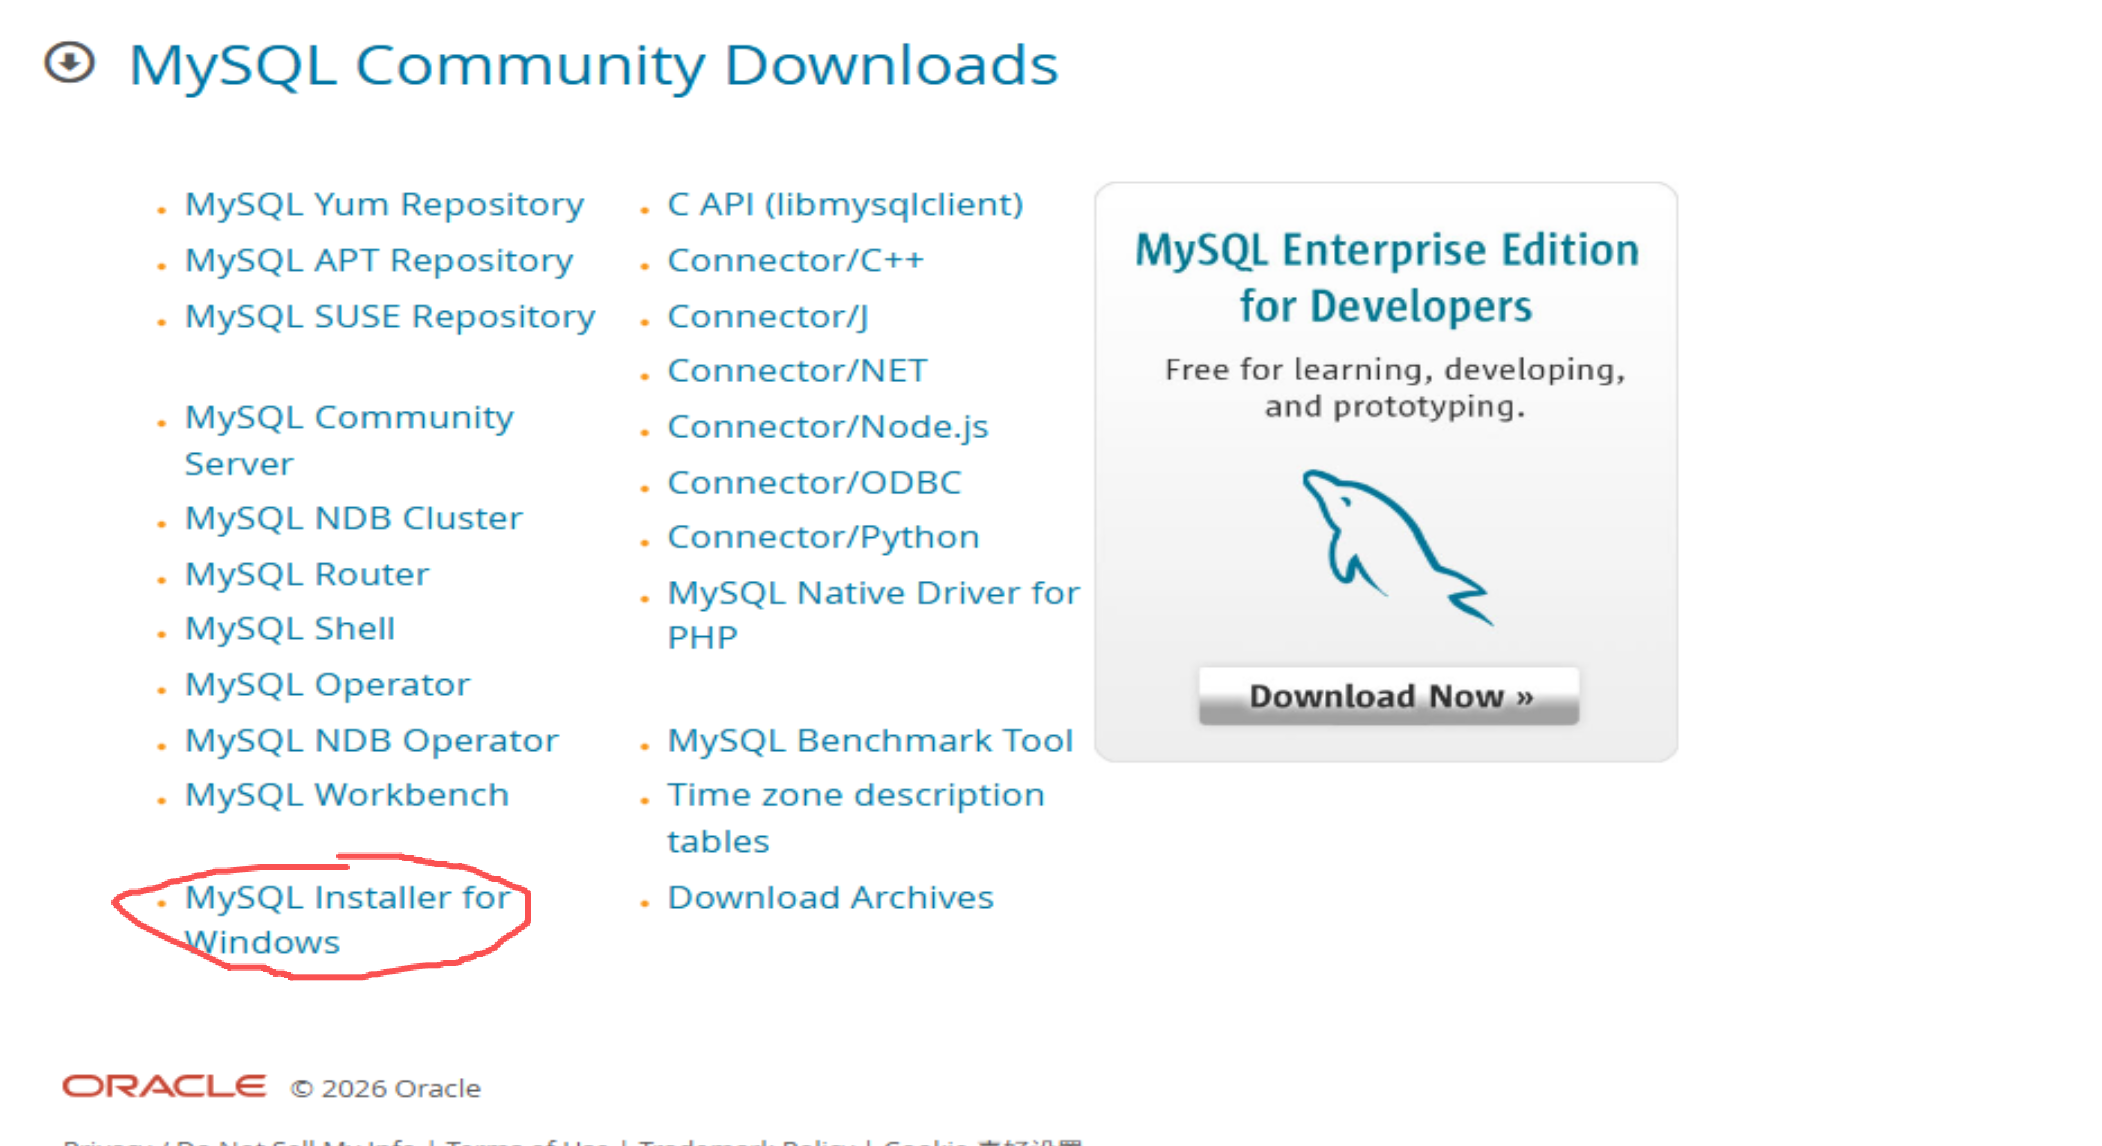Open MySQL Yum Repository link
The image size is (2102, 1146).
coord(384,205)
